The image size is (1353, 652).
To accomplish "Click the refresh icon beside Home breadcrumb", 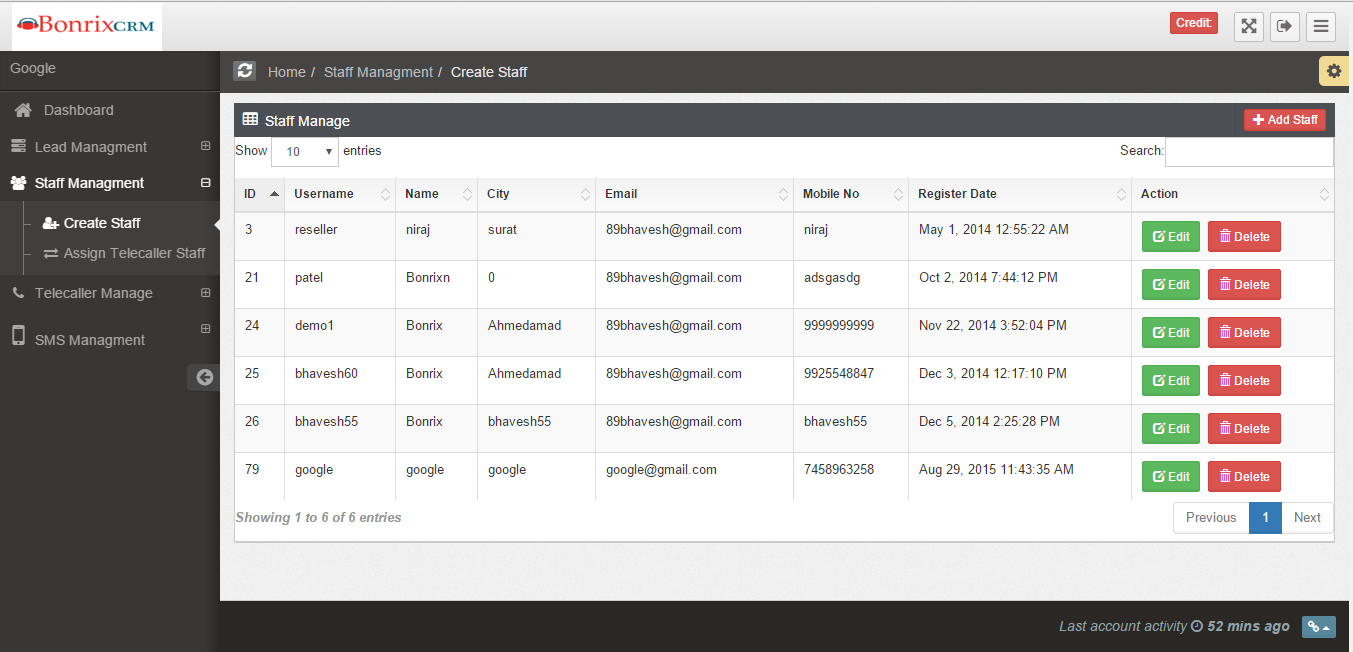I will point(245,71).
